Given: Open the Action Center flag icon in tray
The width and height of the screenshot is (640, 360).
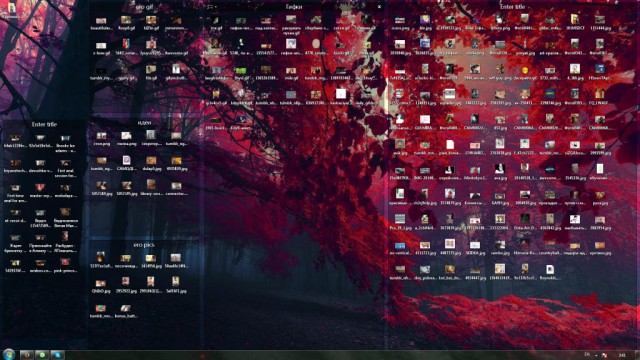Looking at the screenshot, I should (604, 356).
